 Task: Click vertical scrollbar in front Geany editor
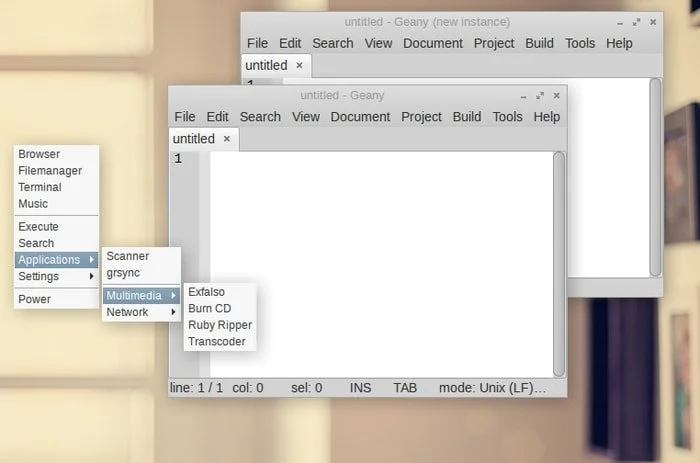tap(559, 264)
